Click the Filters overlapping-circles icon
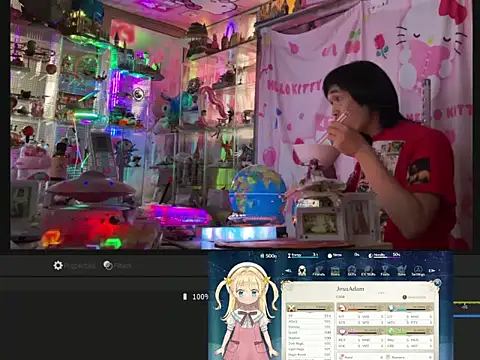 coord(108,266)
